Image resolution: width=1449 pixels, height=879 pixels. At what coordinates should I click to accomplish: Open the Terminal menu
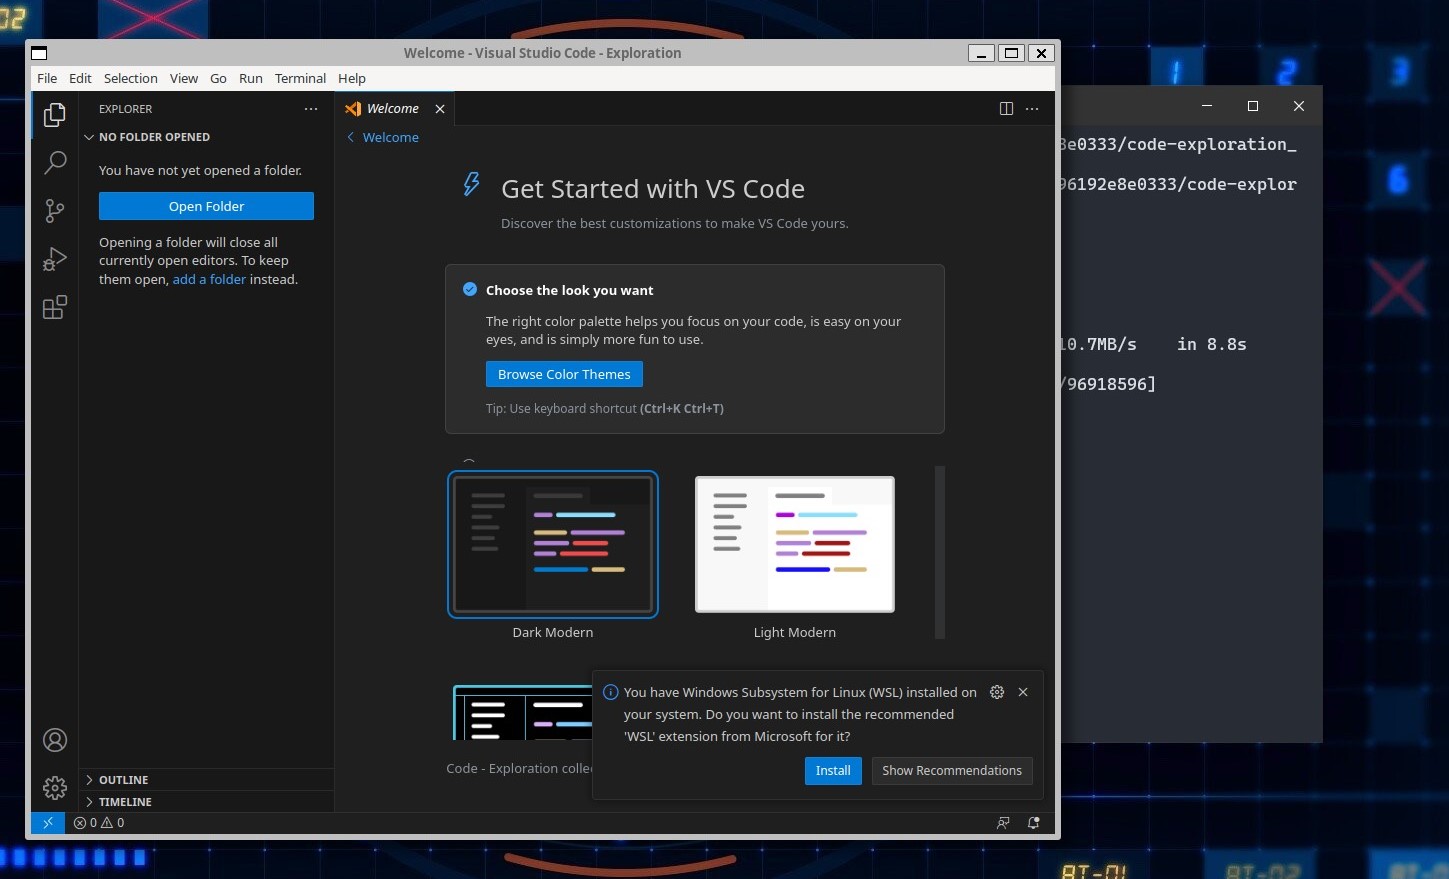[x=300, y=78]
